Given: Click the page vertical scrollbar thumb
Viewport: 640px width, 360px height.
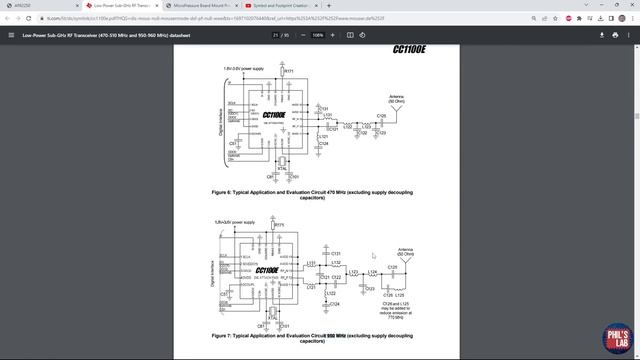Looking at the screenshot, I should pyautogui.click(x=637, y=116).
